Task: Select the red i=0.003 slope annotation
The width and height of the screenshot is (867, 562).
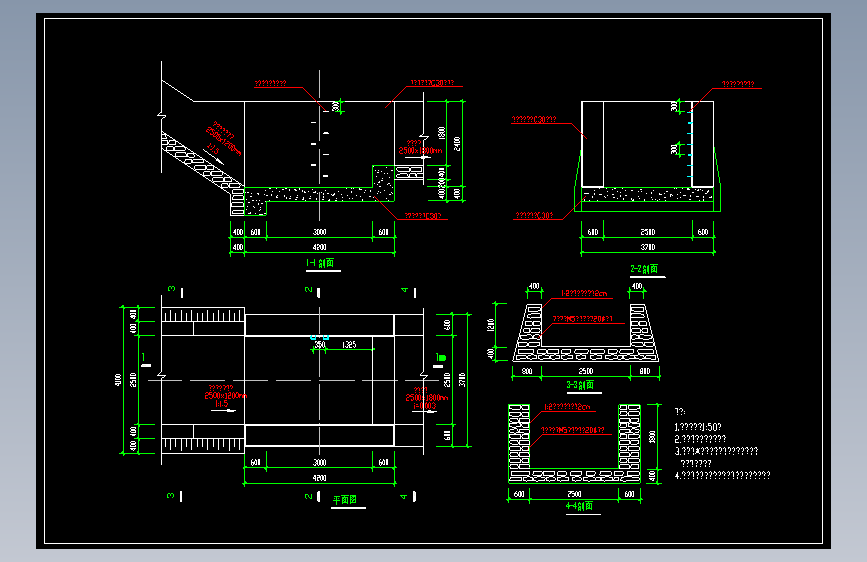Action: [425, 406]
